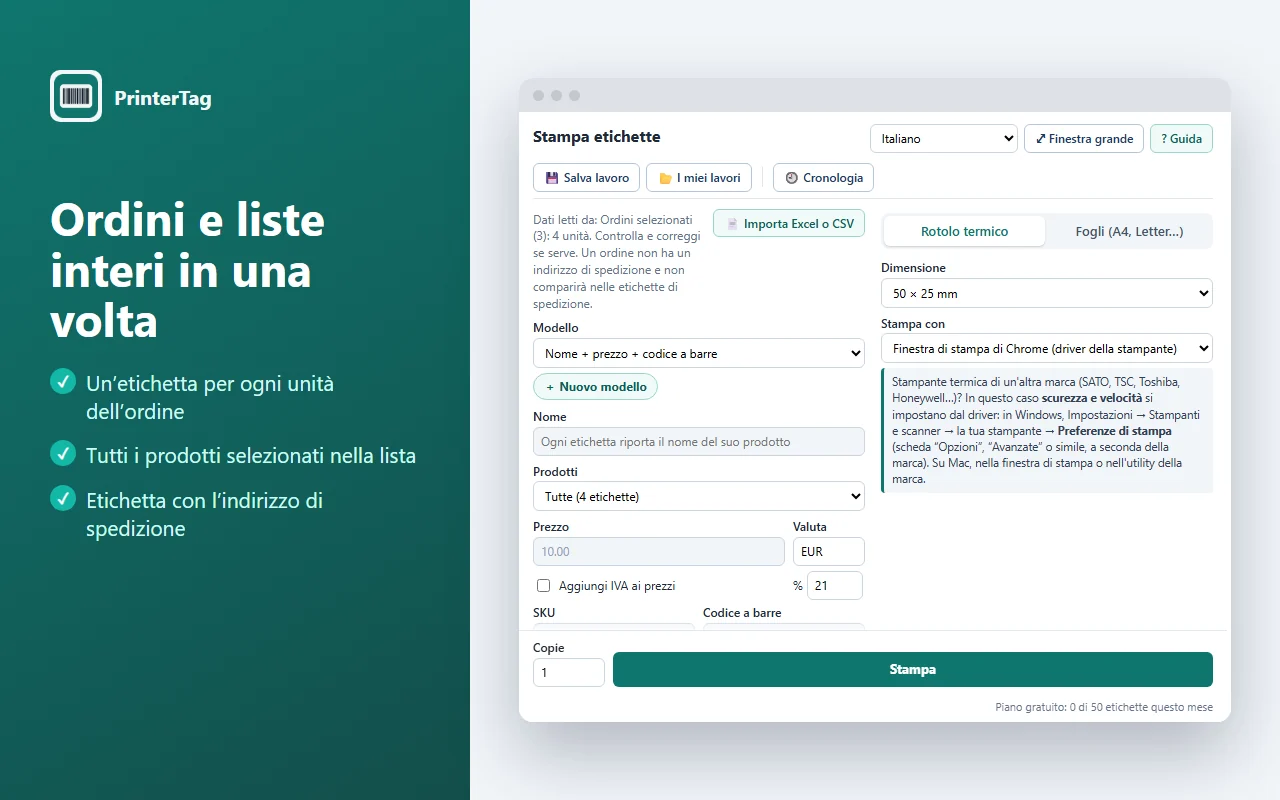Image resolution: width=1280 pixels, height=800 pixels.
Task: Open the Italiano language dropdown
Action: (944, 139)
